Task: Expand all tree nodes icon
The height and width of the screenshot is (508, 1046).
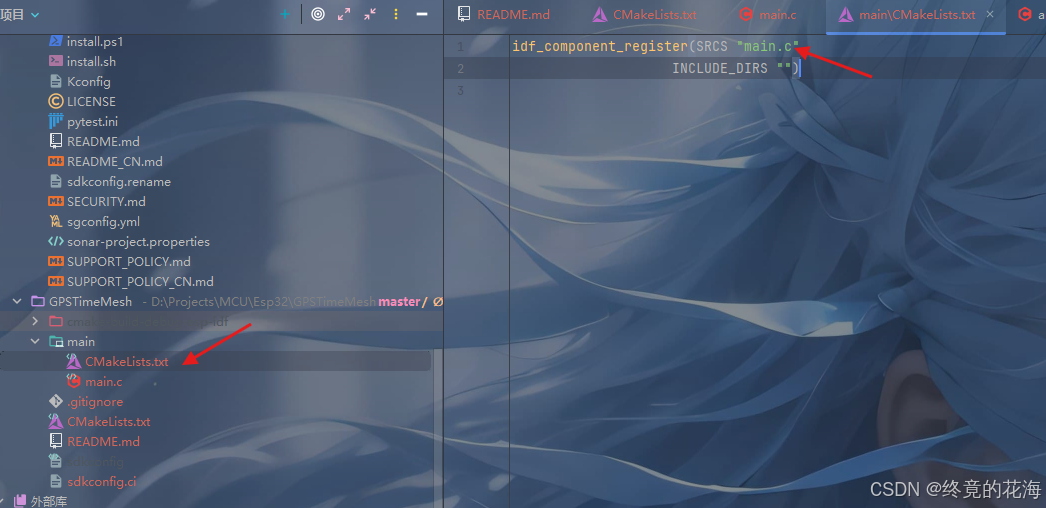Action: point(344,14)
